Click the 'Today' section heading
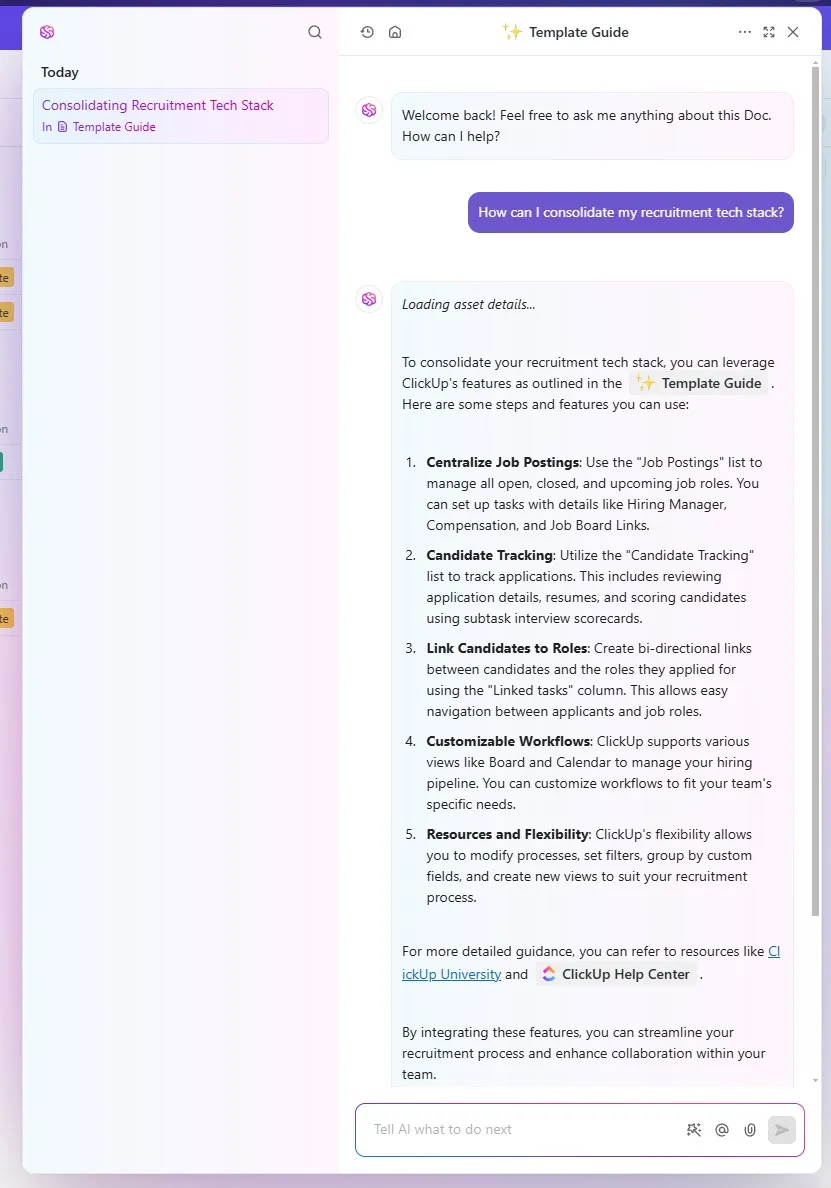 point(60,73)
